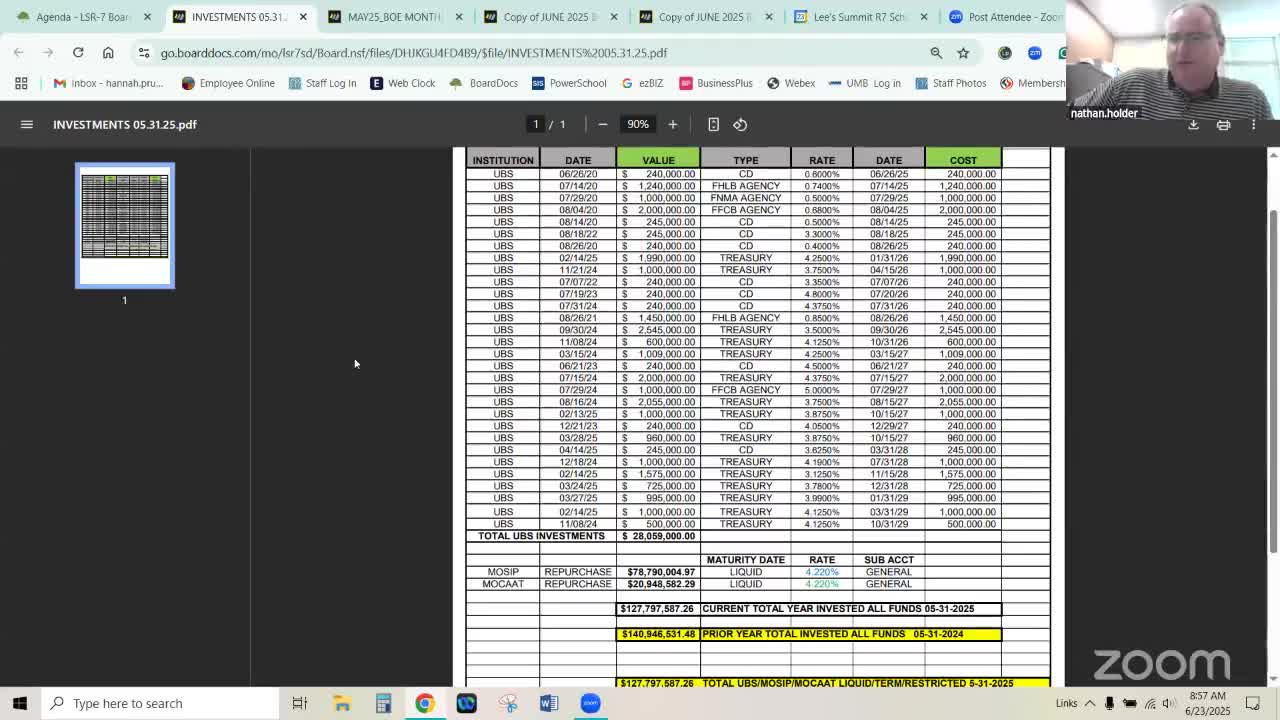Go back to the previous page
Screen dimensions: 1280x720
pyautogui.click(x=18, y=52)
